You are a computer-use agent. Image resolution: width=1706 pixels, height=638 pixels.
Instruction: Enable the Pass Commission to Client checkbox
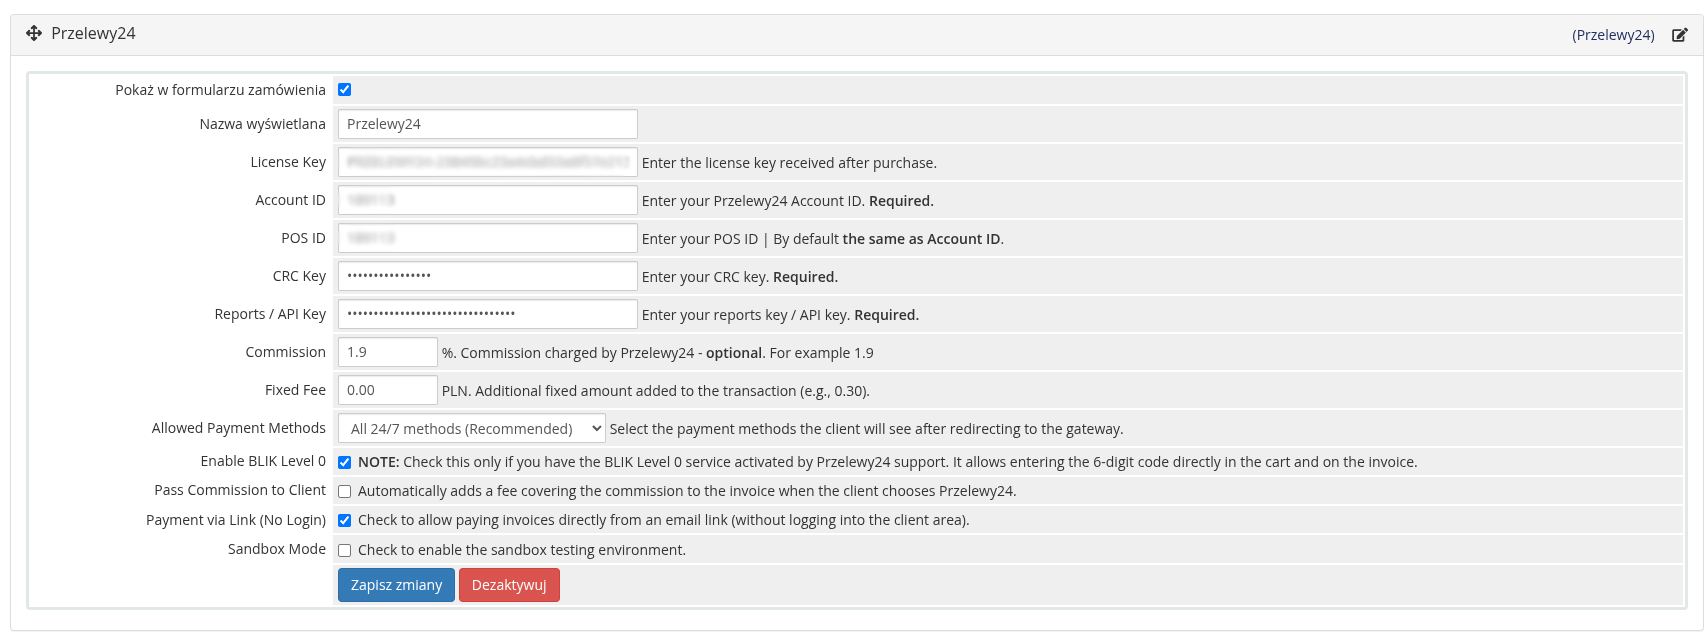pyautogui.click(x=345, y=492)
